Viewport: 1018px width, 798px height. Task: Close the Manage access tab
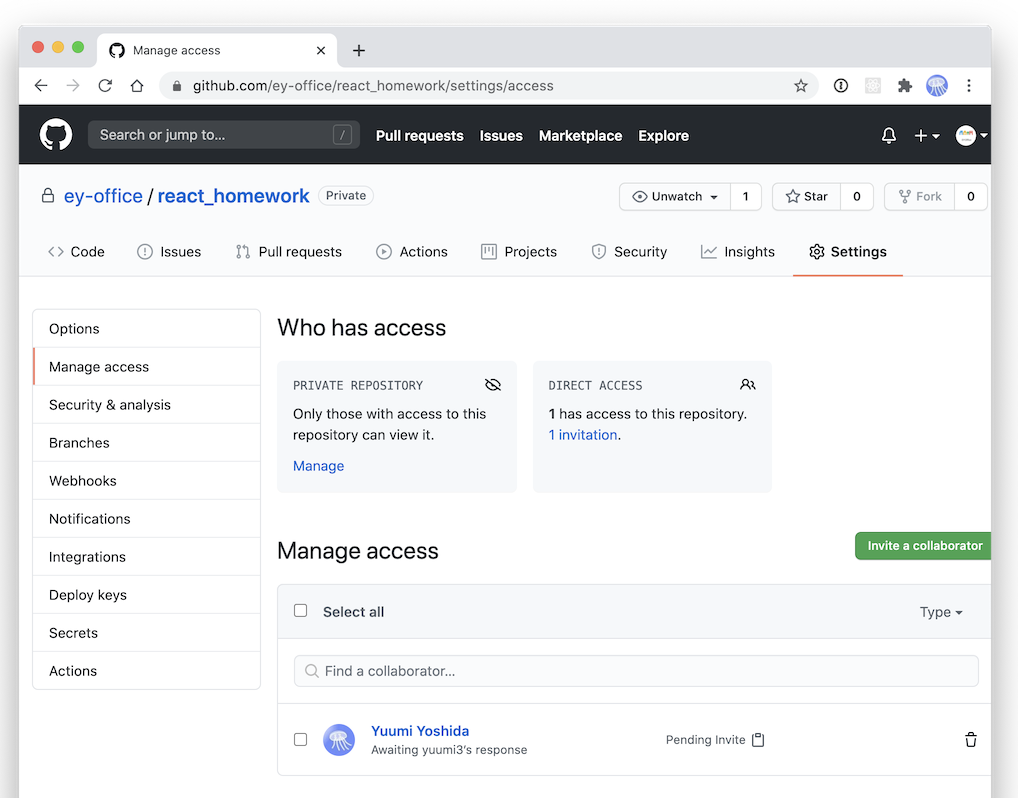(x=321, y=51)
